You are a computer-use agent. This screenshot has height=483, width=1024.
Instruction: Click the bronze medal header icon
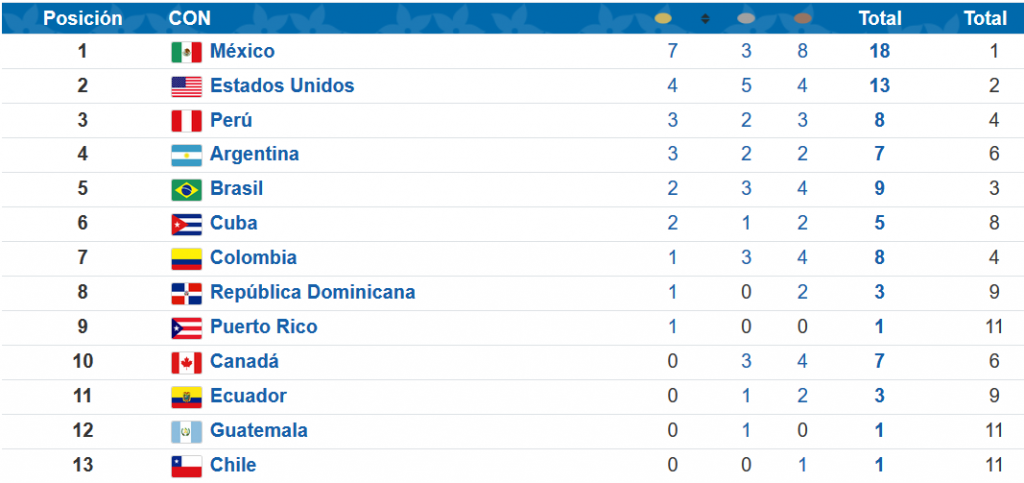(802, 19)
